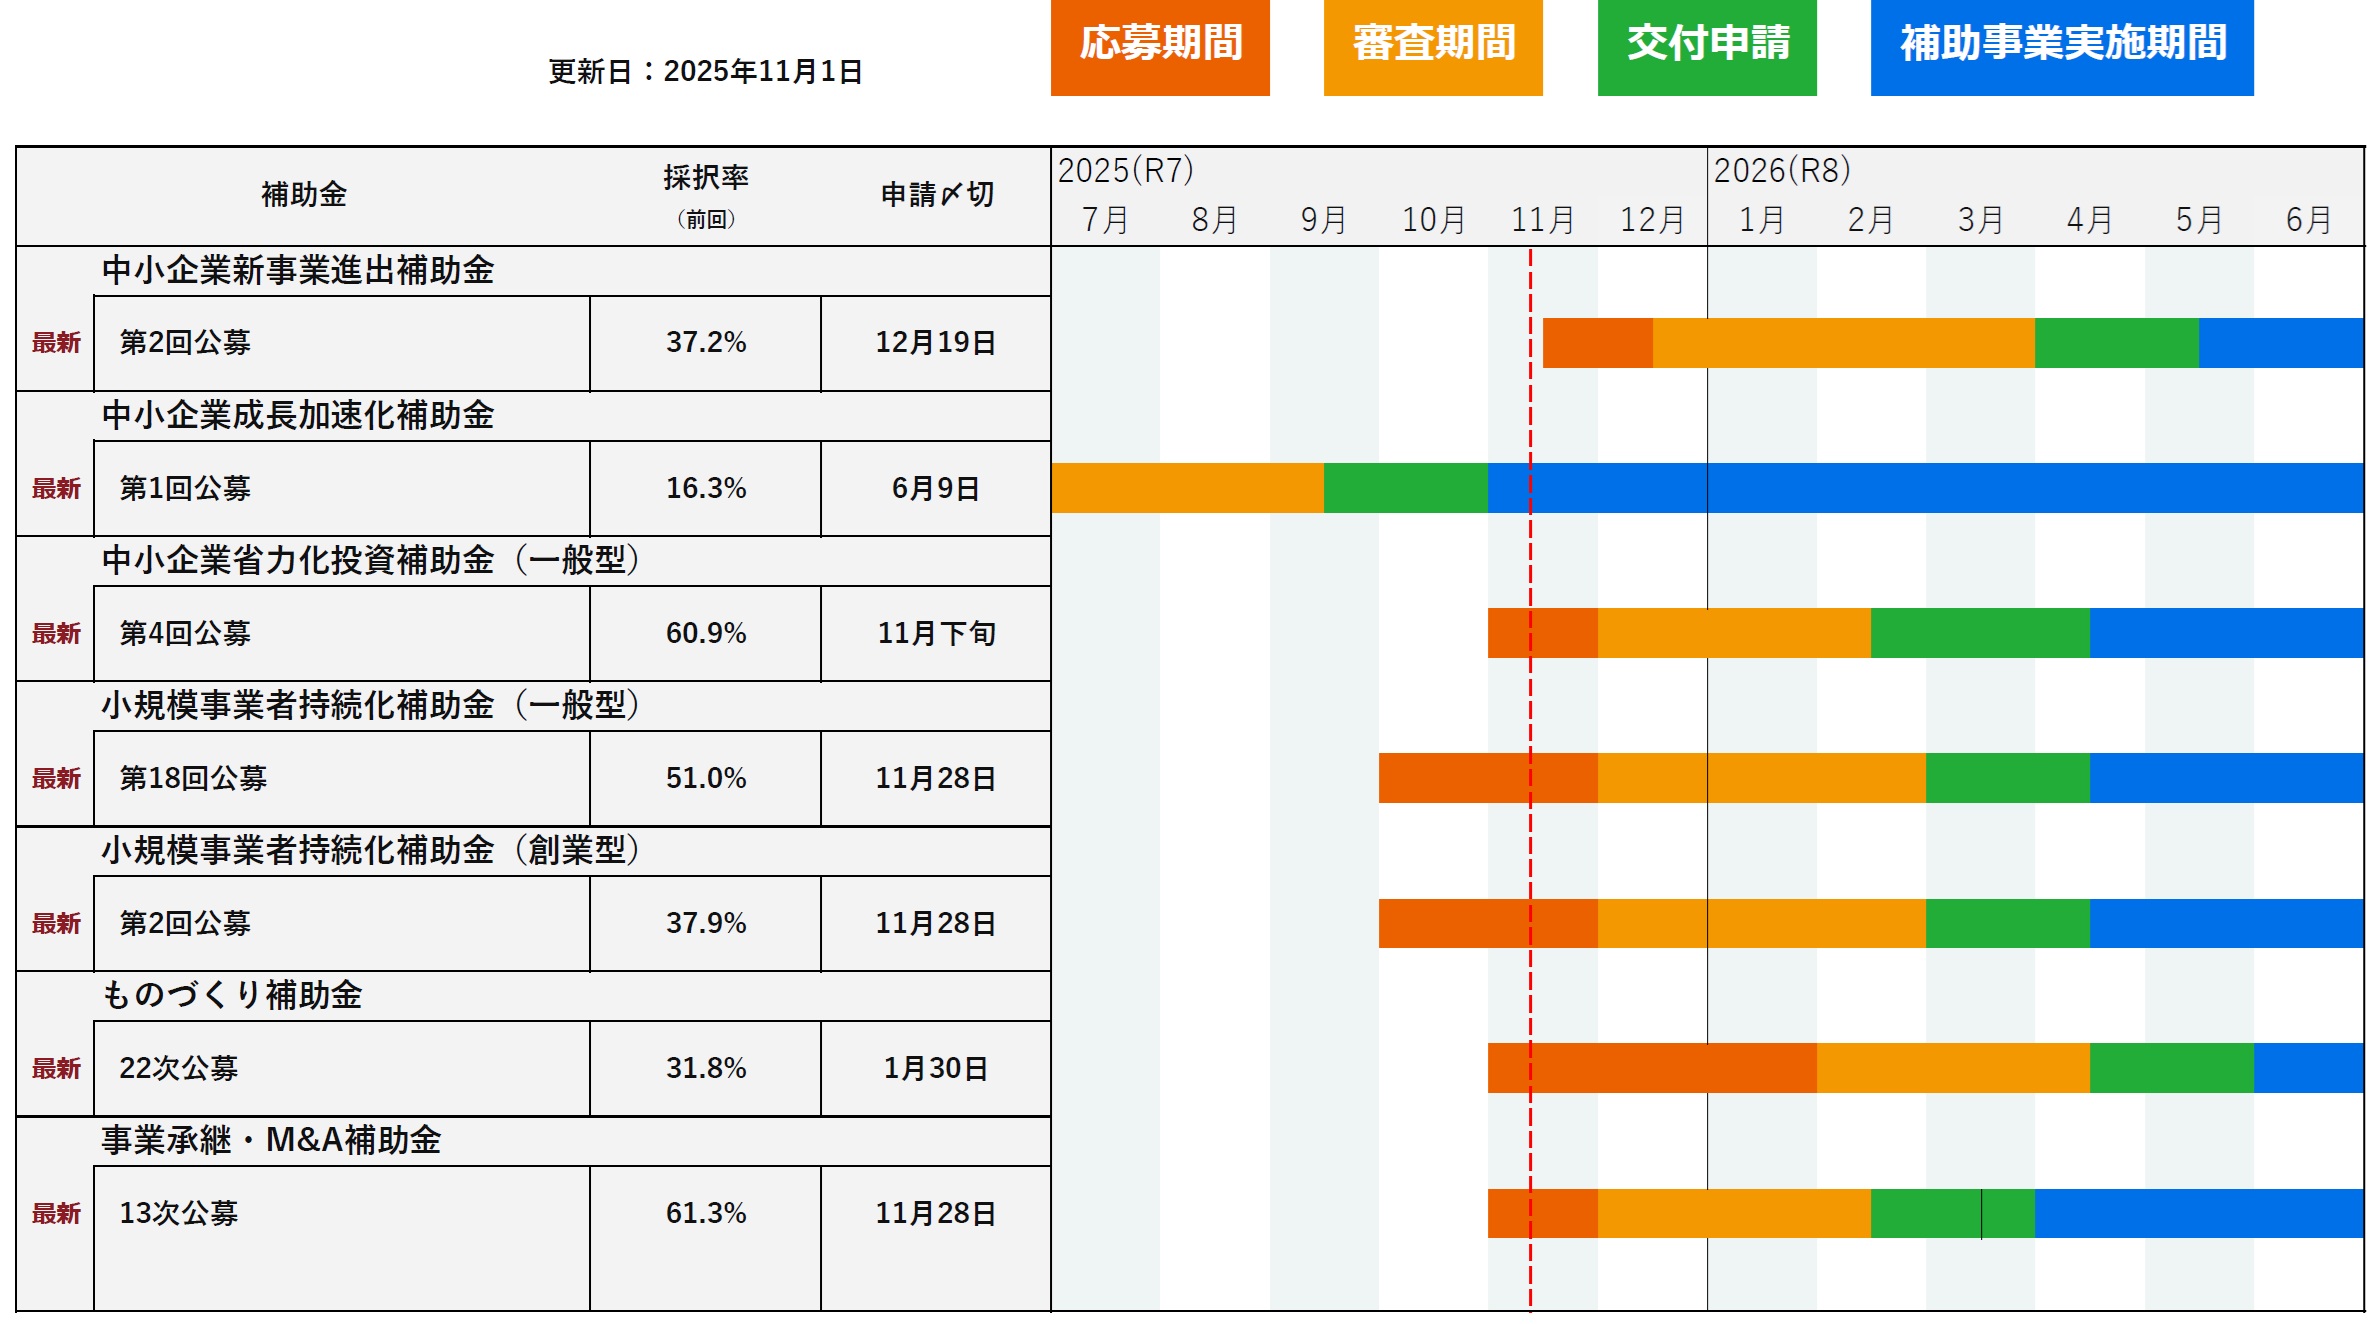Image resolution: width=2380 pixels, height=1324 pixels.
Task: Click the 2026(R8) year label
Action: tap(1782, 171)
